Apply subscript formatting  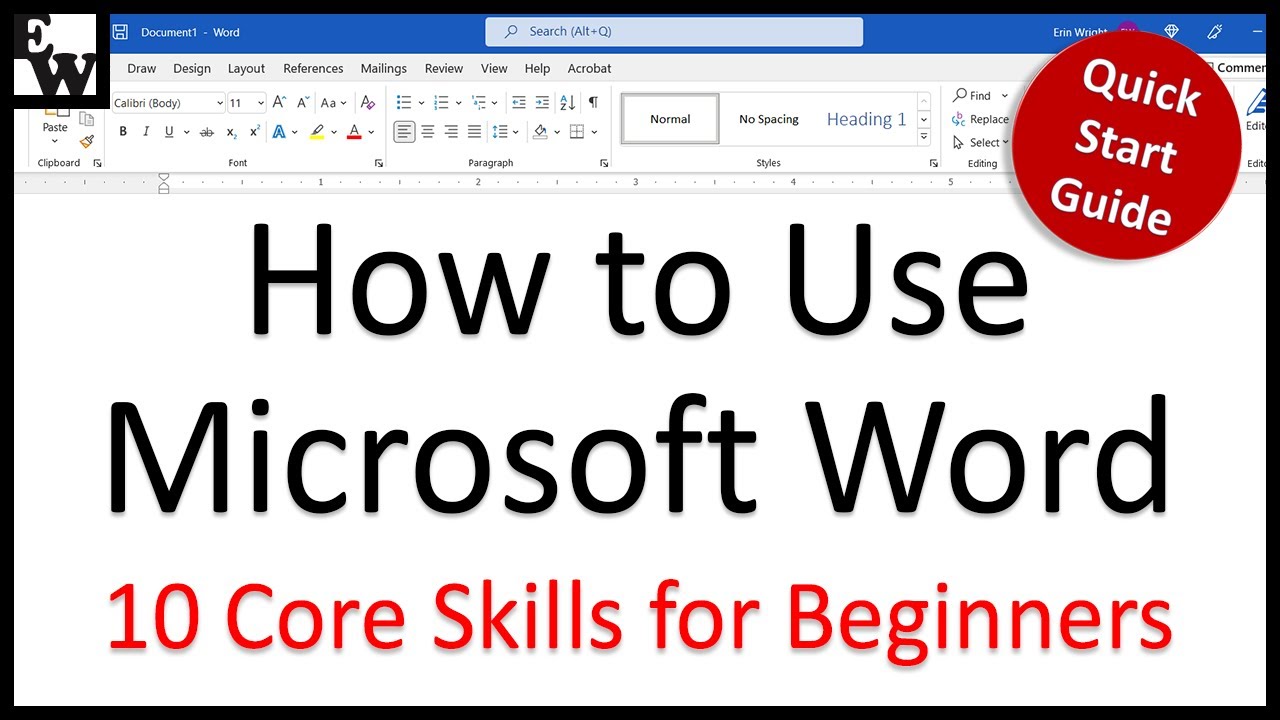pyautogui.click(x=231, y=132)
